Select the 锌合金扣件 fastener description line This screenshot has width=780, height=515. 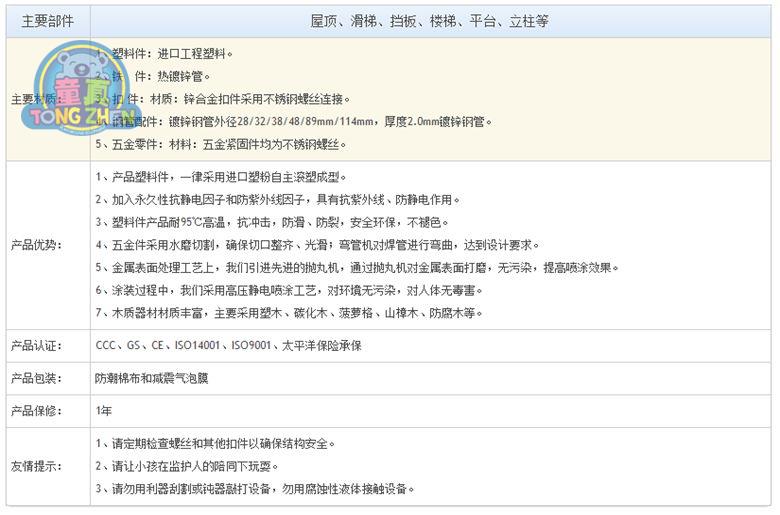225,99
